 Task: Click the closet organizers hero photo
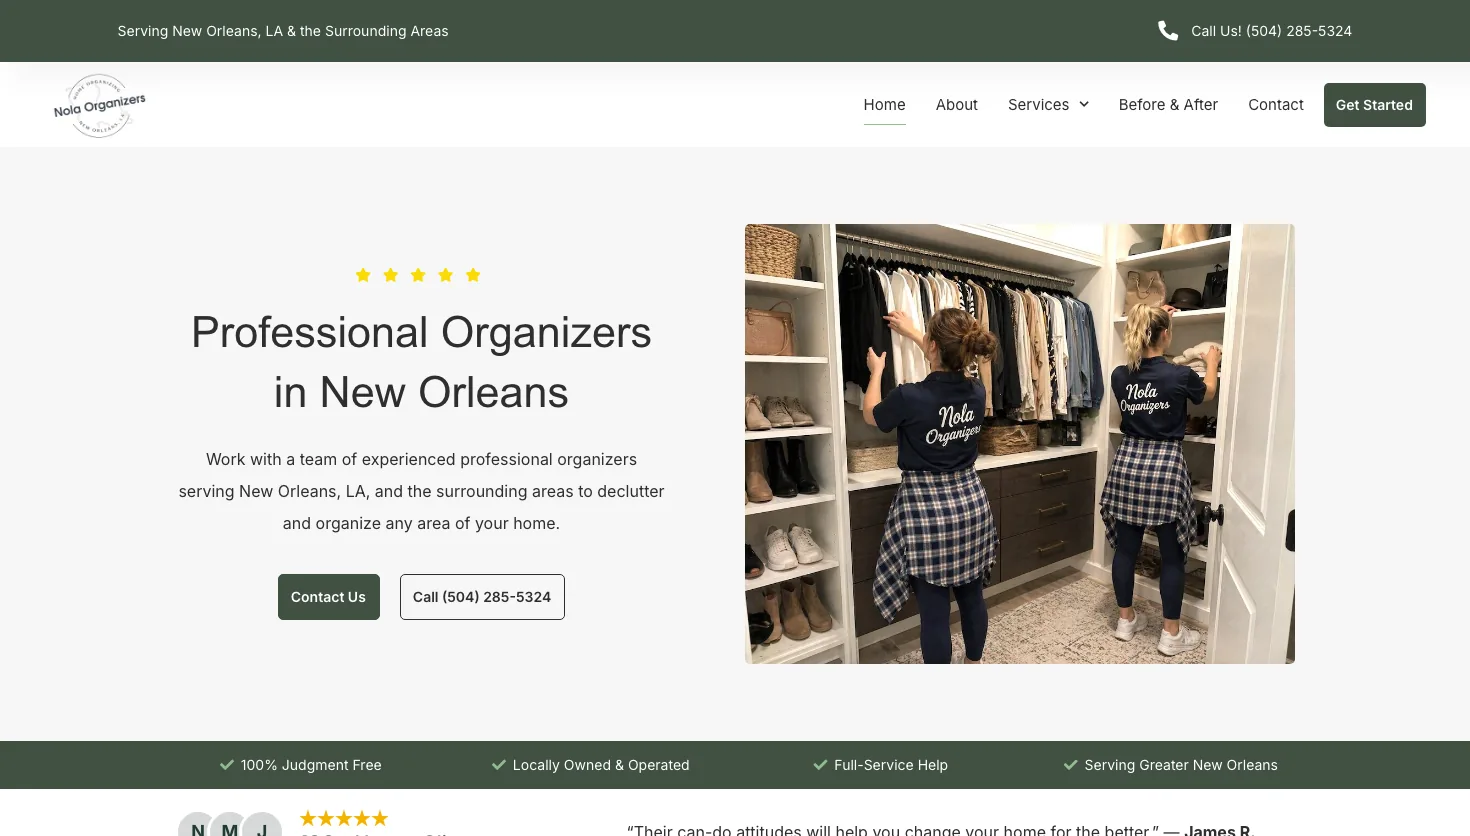[x=1019, y=444]
